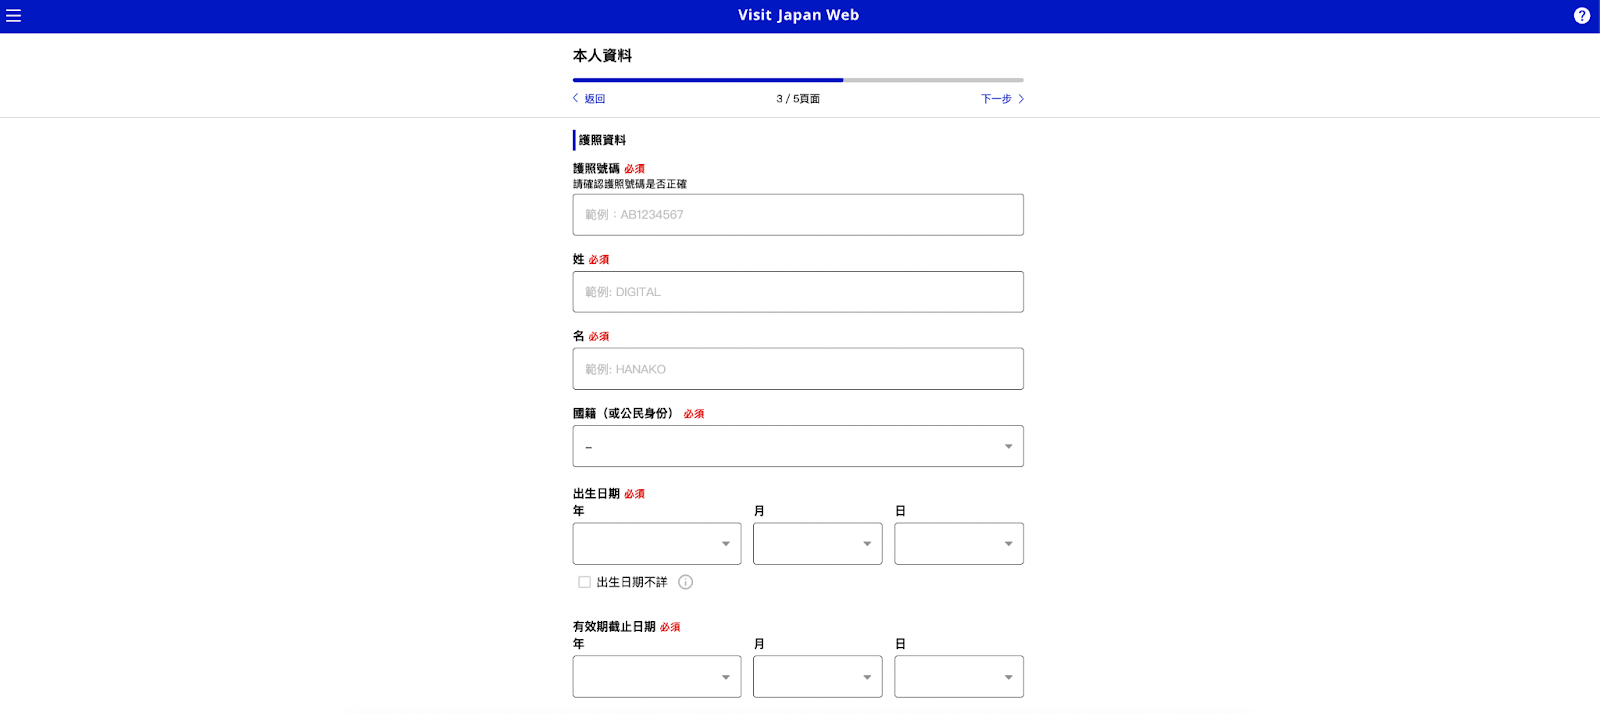Image resolution: width=1600 pixels, height=714 pixels.
Task: Click the page progress bar
Action: tap(797, 80)
